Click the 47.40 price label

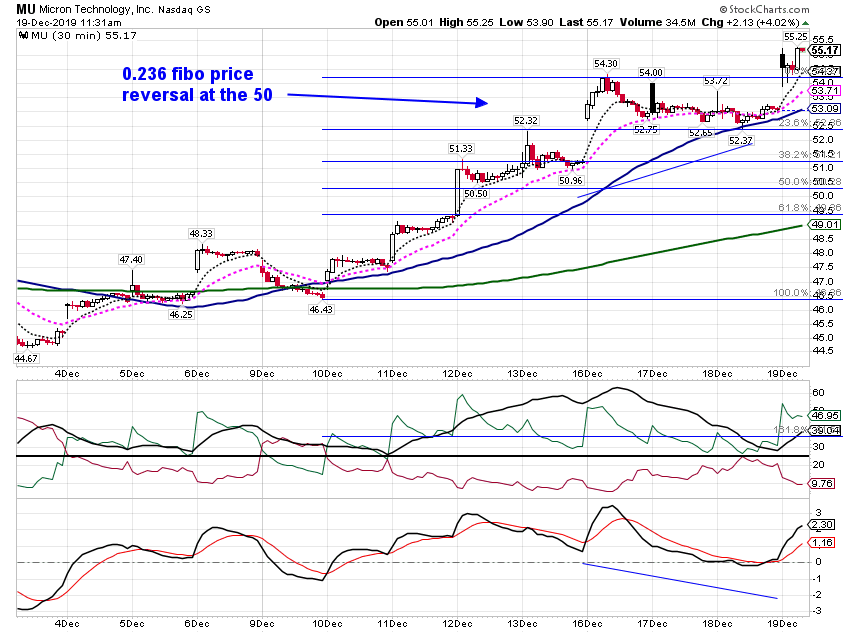(131, 260)
